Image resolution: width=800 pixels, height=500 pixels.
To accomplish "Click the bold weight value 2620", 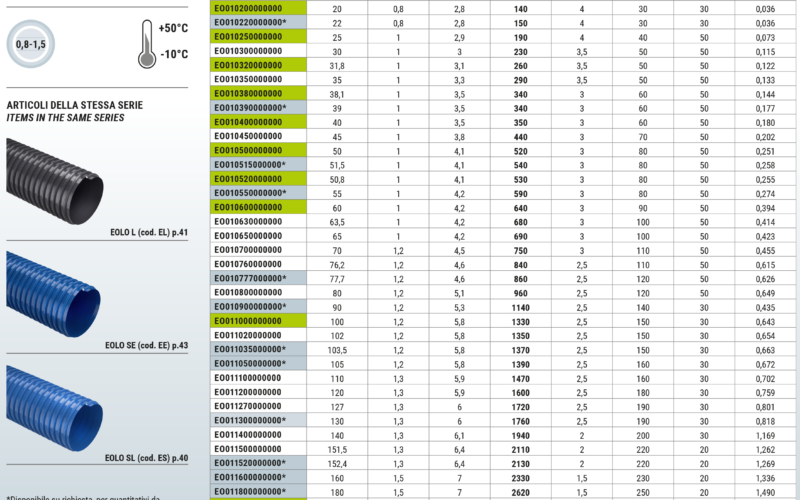I will (521, 492).
